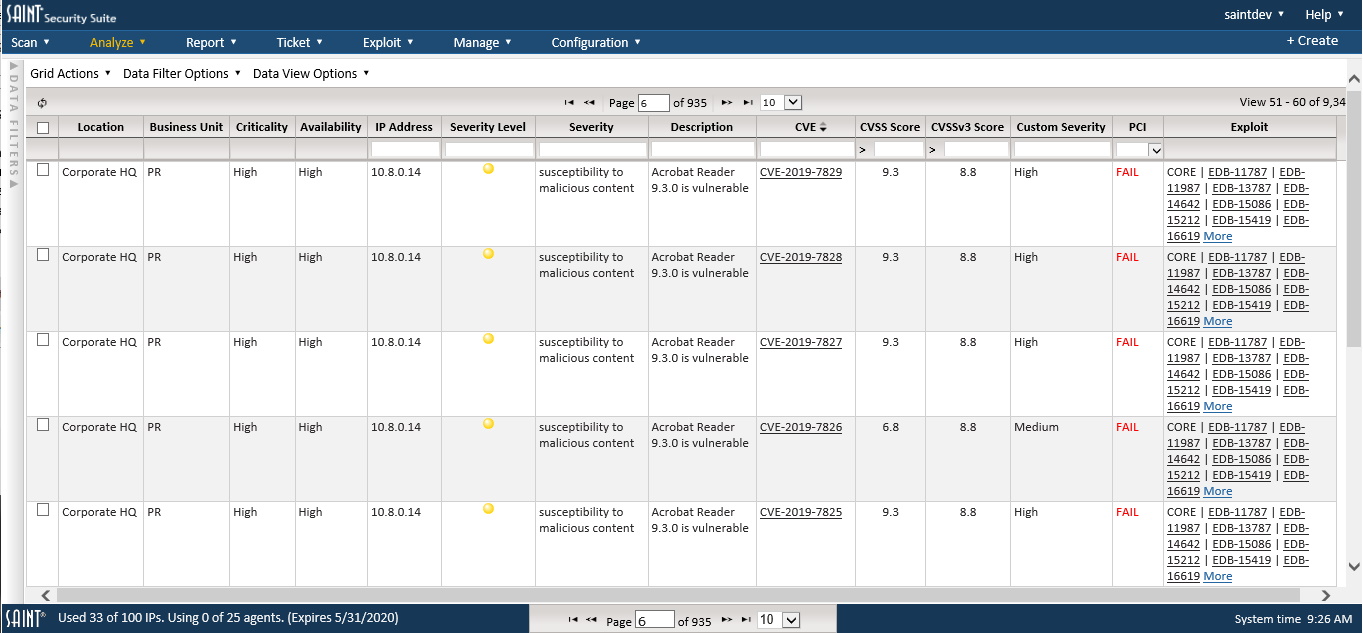Click severity level dot for CVE-2019-7829
Screen dimensions: 1363x633
point(488,169)
